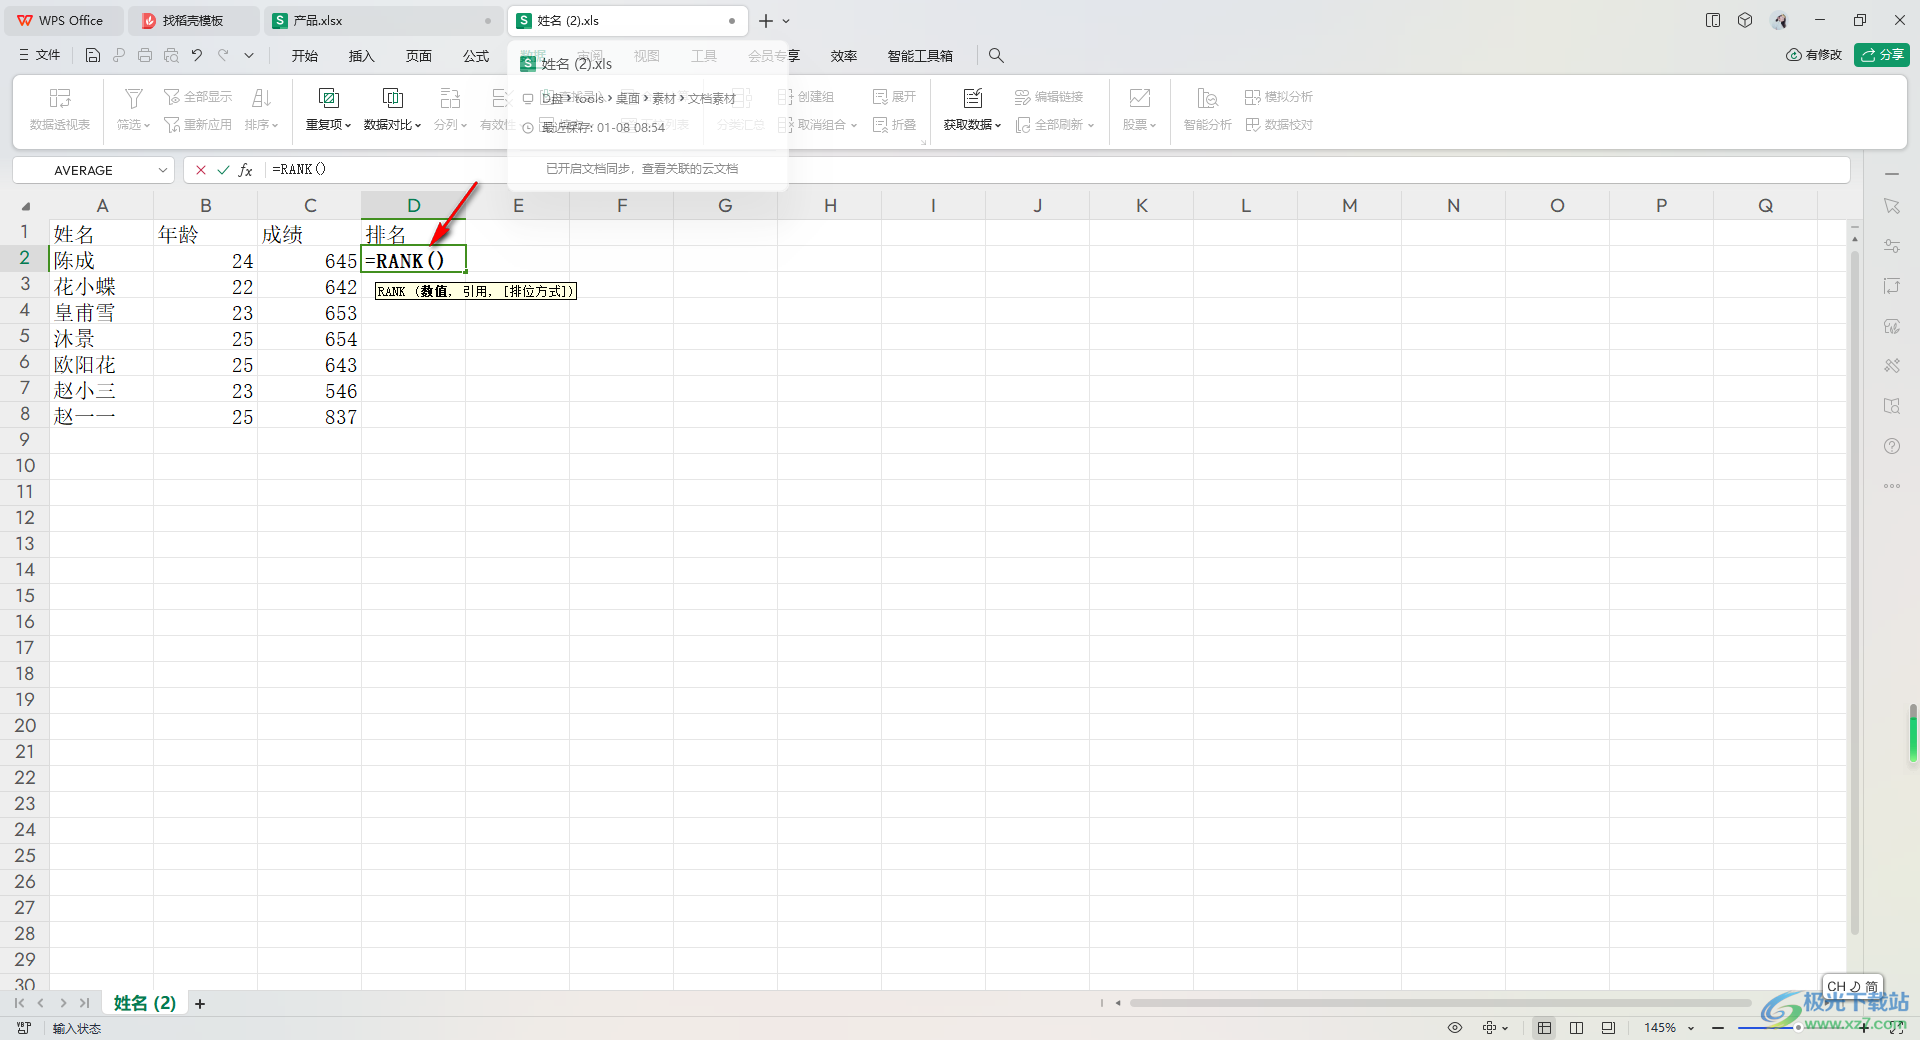Expand quick access toolbar options

(x=249, y=56)
